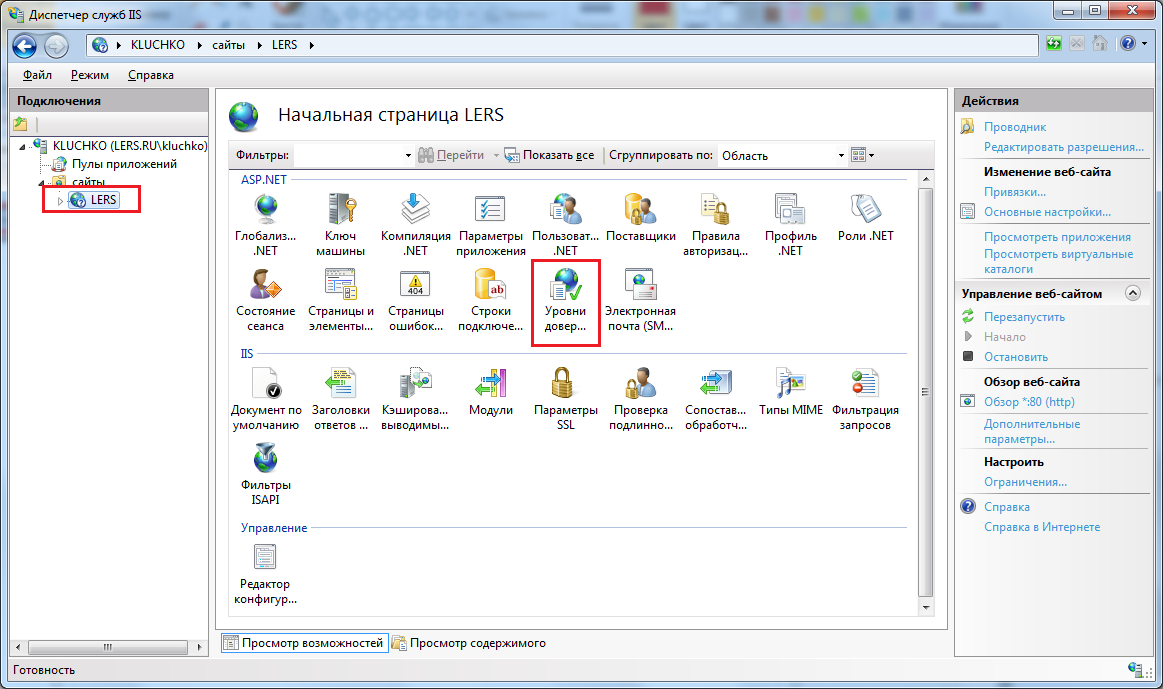The width and height of the screenshot is (1163, 689).
Task: Open Пользователи .NET feature
Action: [x=565, y=225]
